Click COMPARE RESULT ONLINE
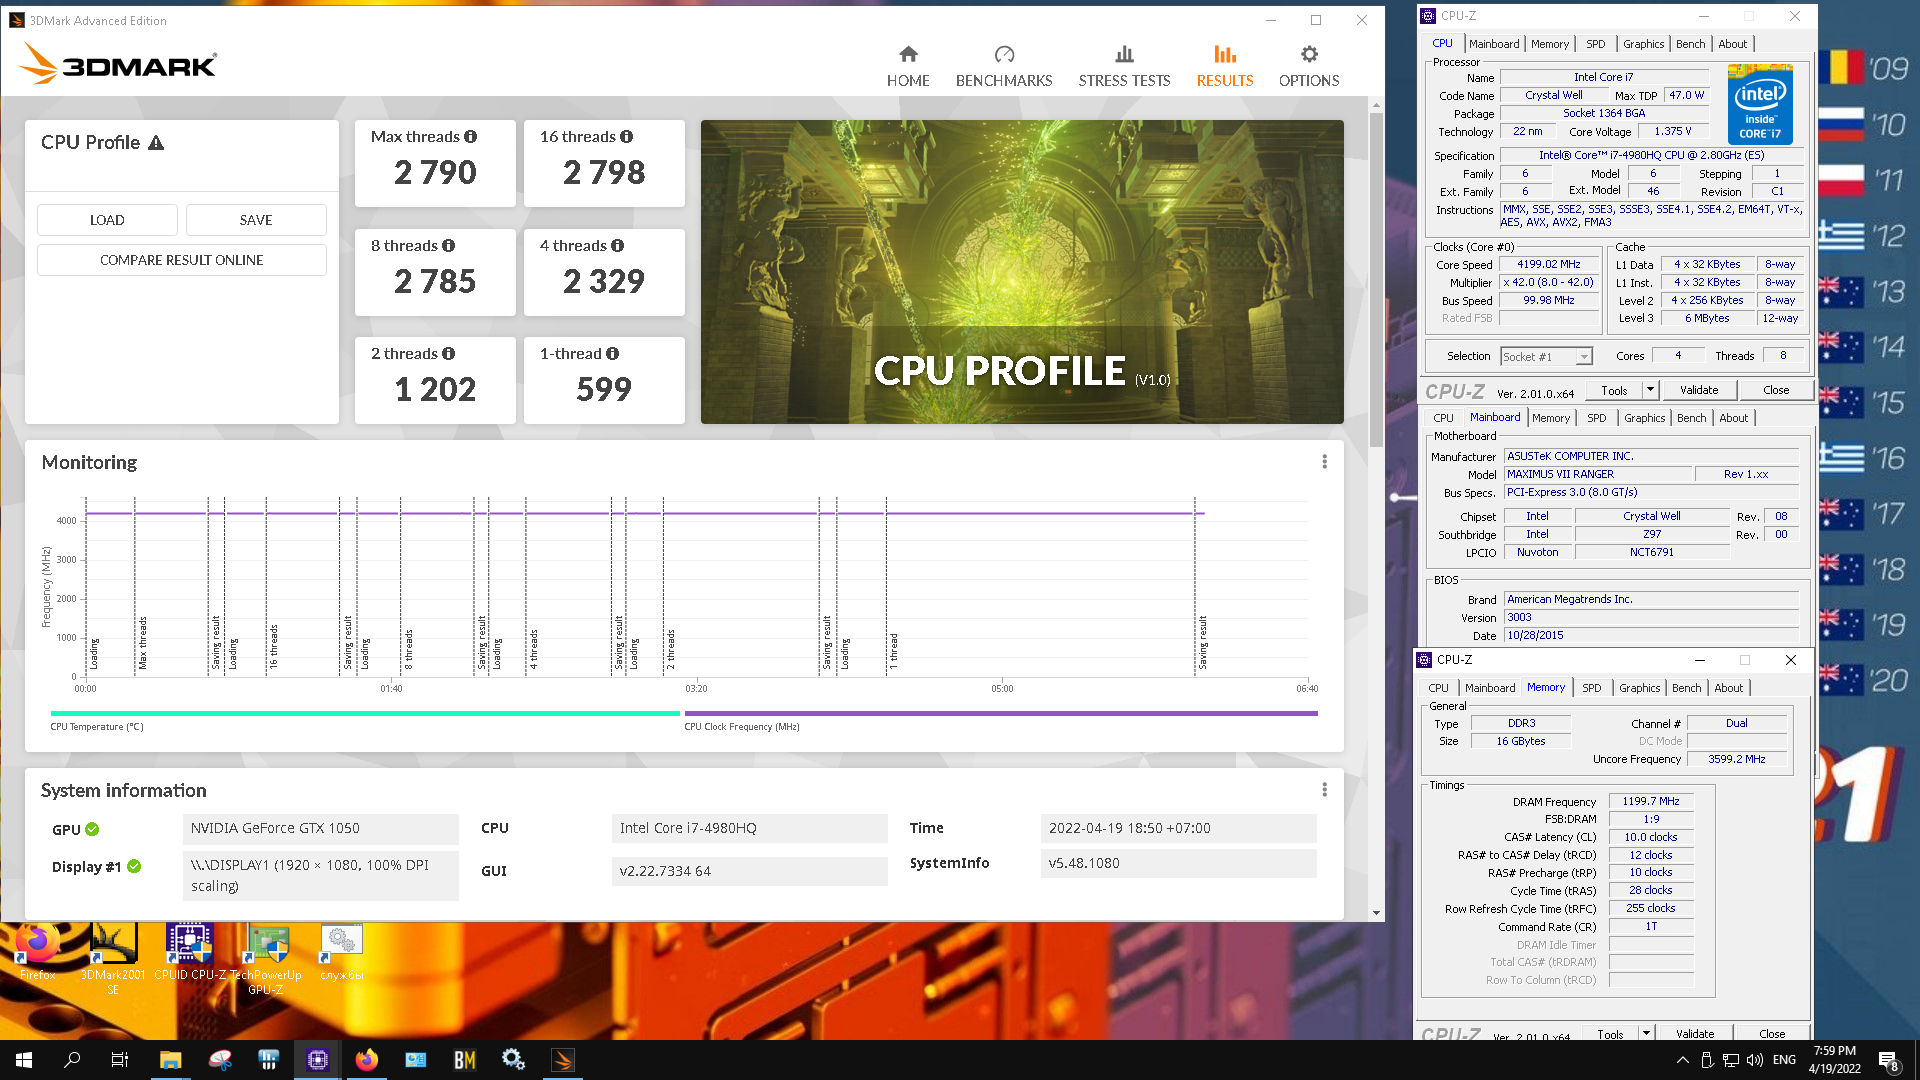The width and height of the screenshot is (1920, 1080). point(182,260)
